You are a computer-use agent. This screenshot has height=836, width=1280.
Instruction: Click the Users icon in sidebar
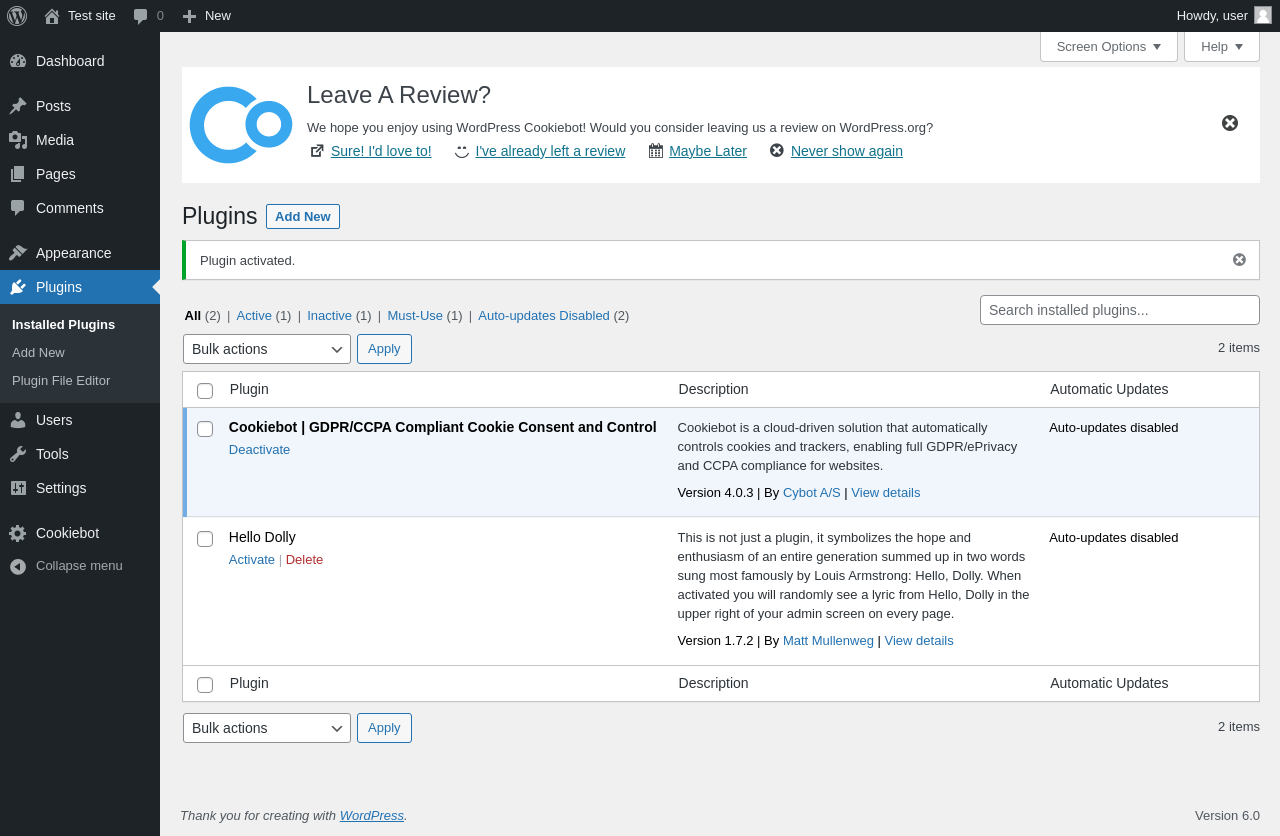18,420
